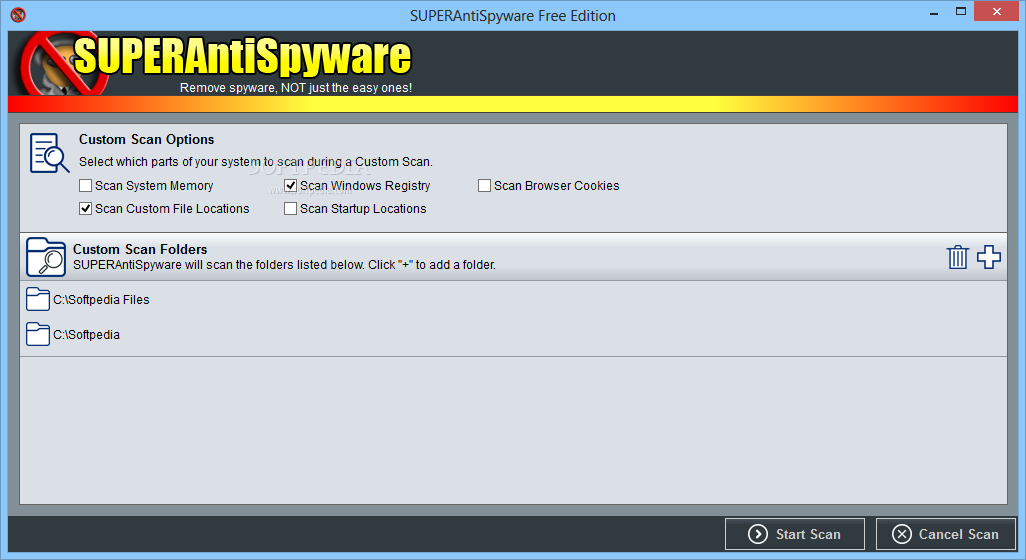This screenshot has height=560, width=1026.
Task: Click the folder icon beside C:\Softpedia Files
Action: [38, 300]
